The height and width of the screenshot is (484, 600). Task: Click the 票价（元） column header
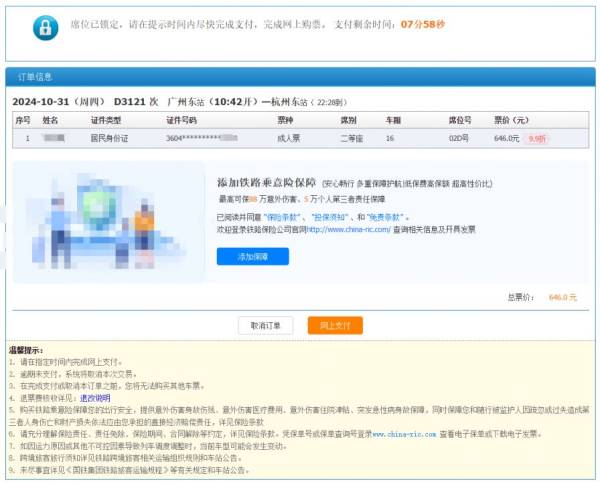tap(512, 120)
